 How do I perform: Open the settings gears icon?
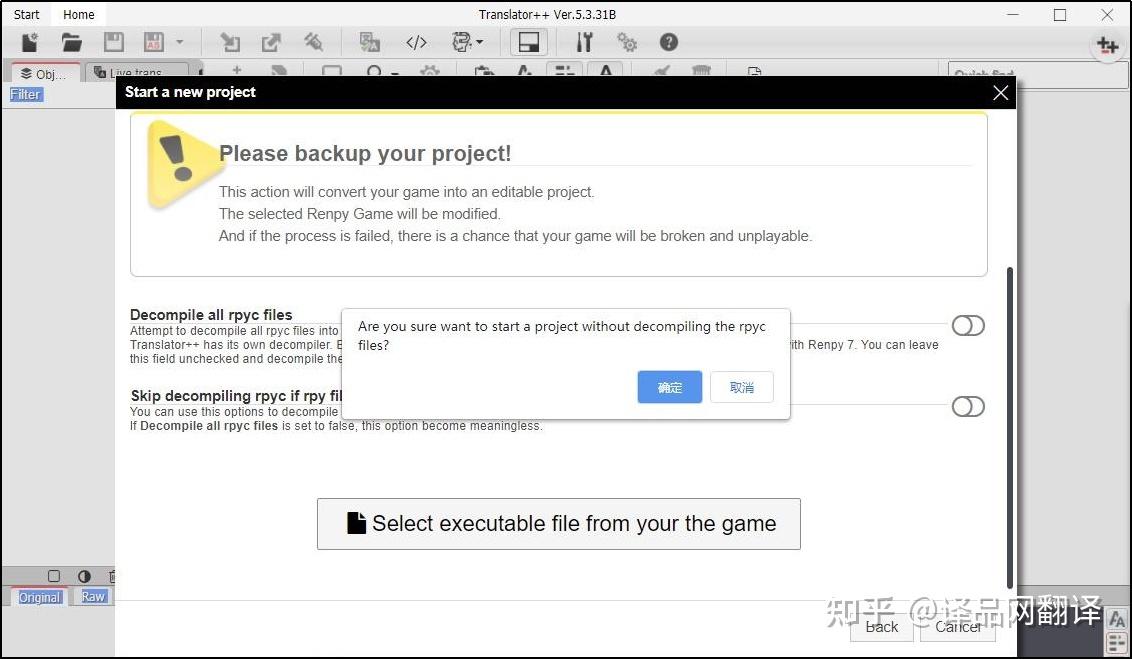pos(627,43)
